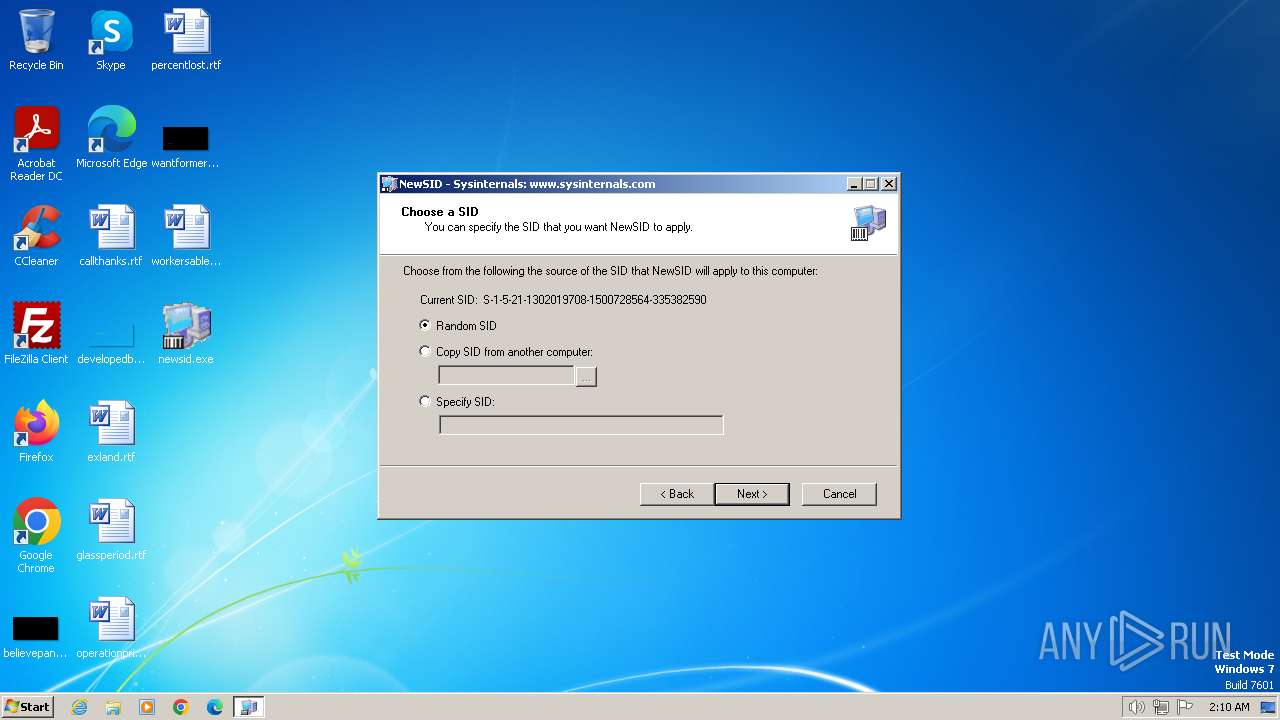Open percentlost.rtf document icon
Screen dimensions: 1280x720
186,40
